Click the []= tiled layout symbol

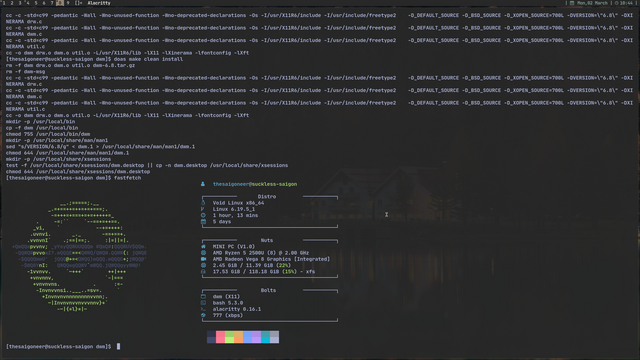pos(78,3)
